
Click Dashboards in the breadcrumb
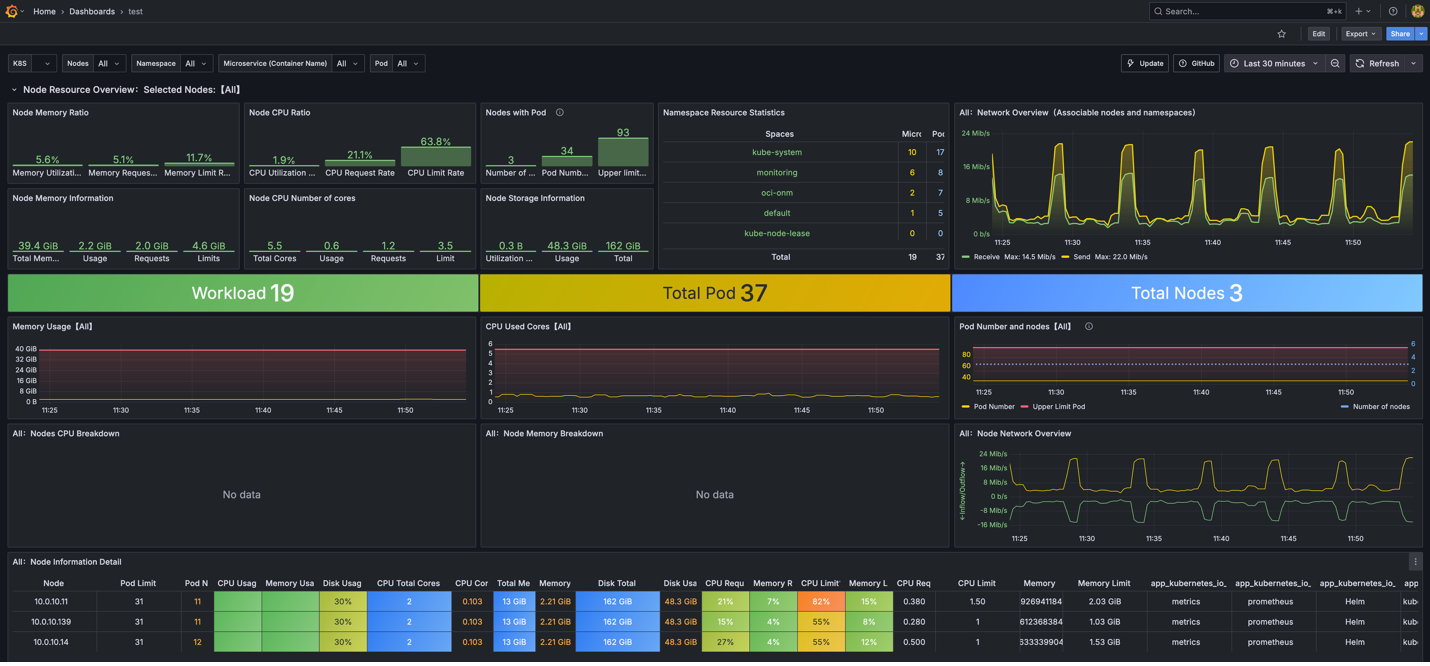tap(90, 11)
